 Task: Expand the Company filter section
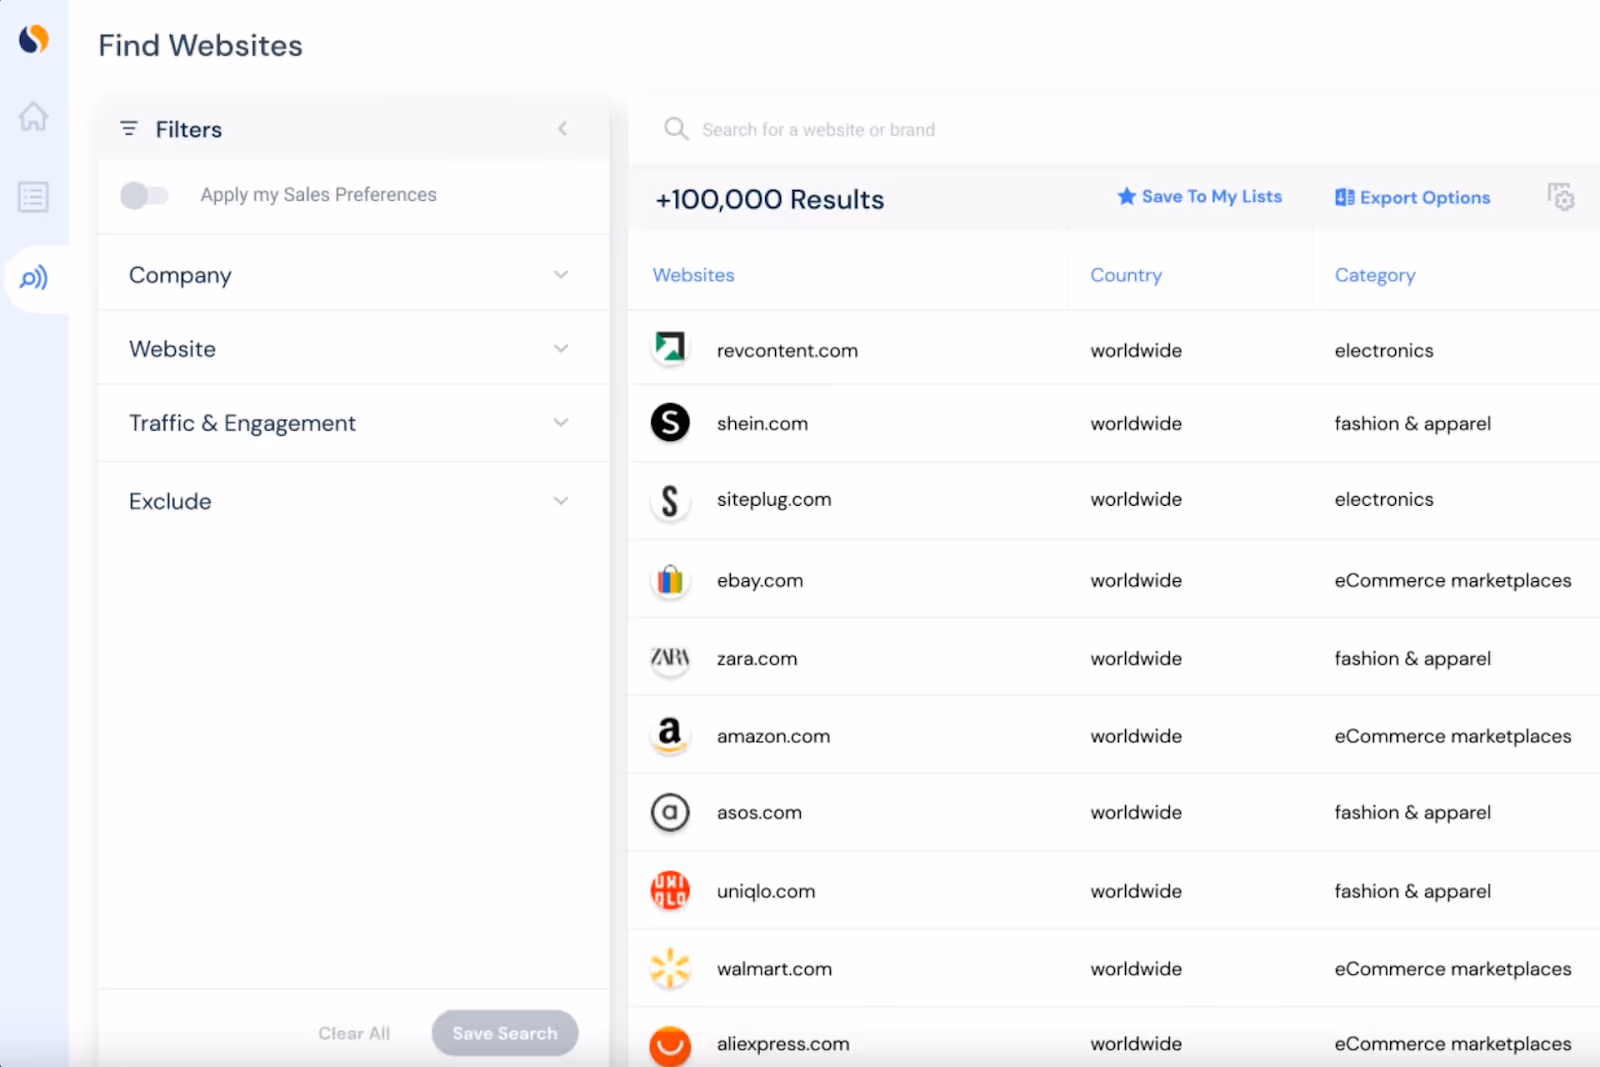[x=353, y=274]
